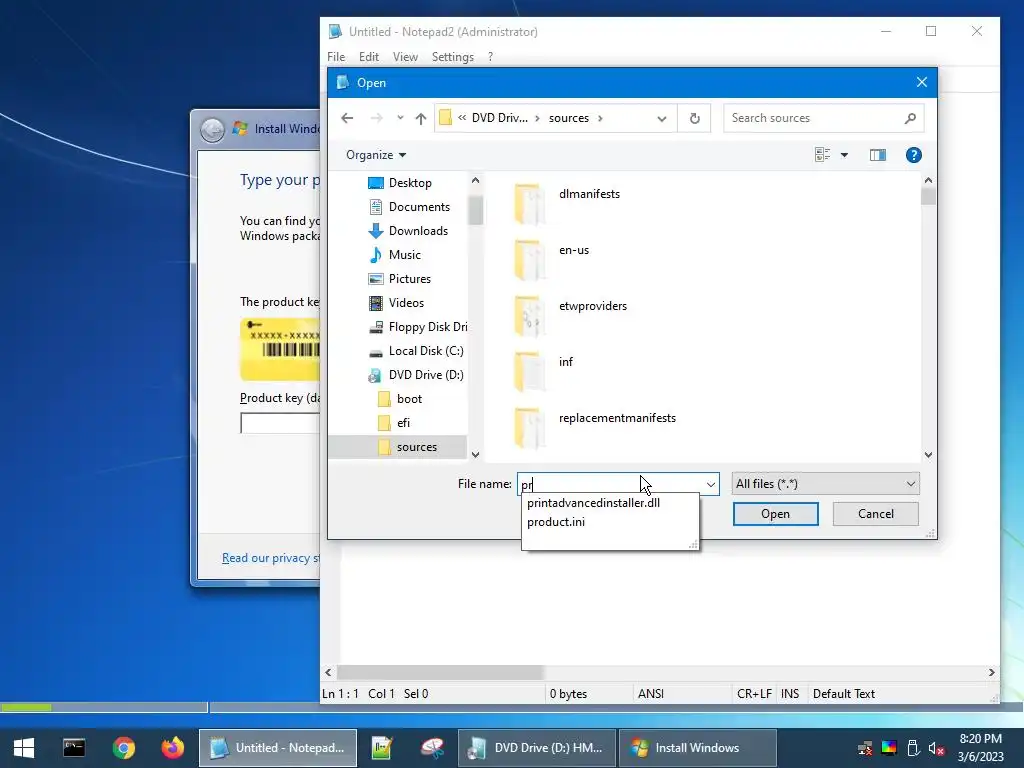Choose product.ini from suggestions

[x=556, y=522]
